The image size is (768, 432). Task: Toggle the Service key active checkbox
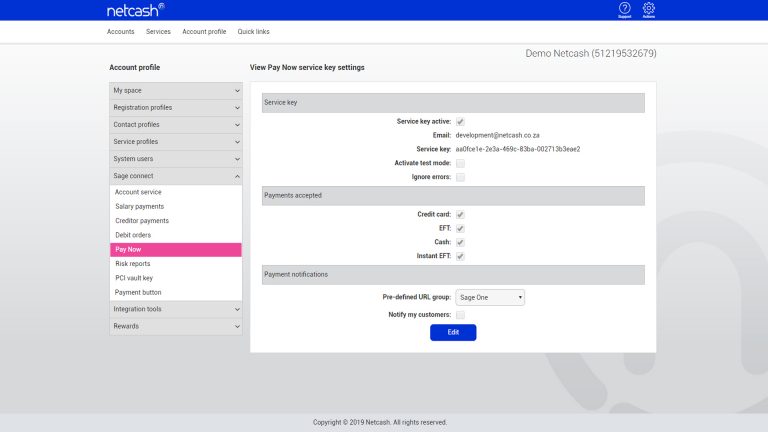(x=460, y=121)
